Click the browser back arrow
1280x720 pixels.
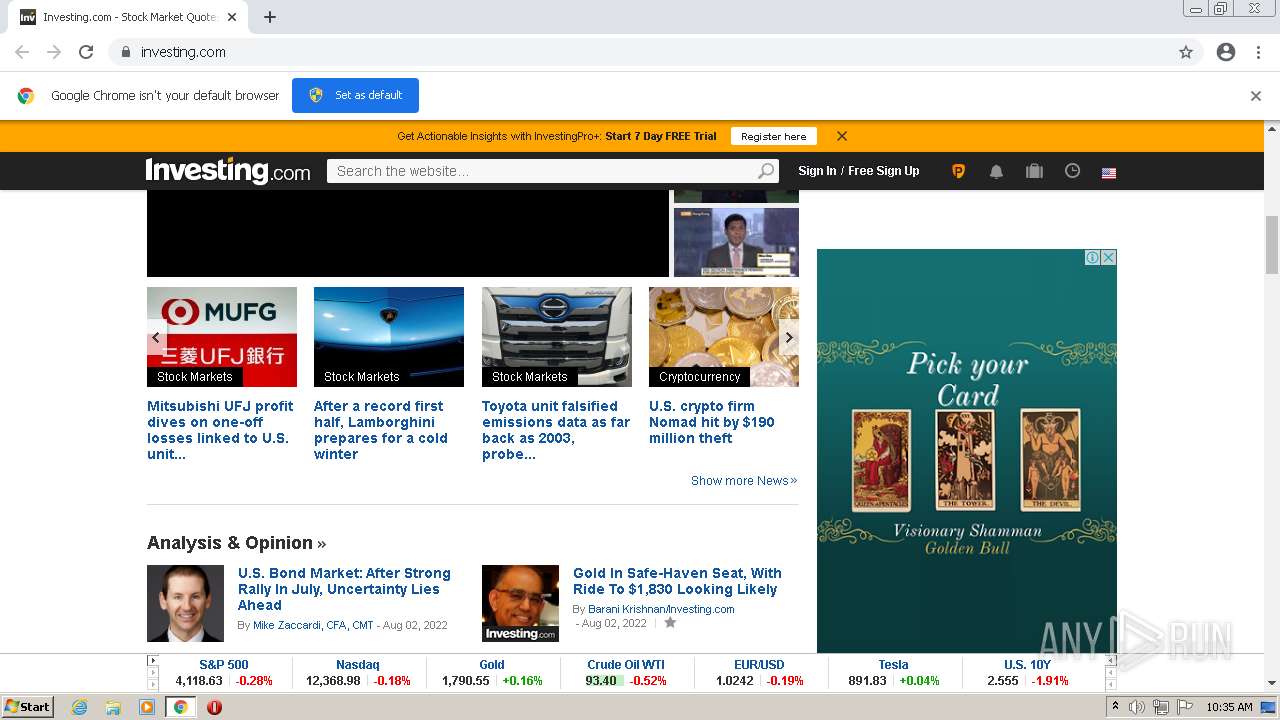(x=22, y=52)
